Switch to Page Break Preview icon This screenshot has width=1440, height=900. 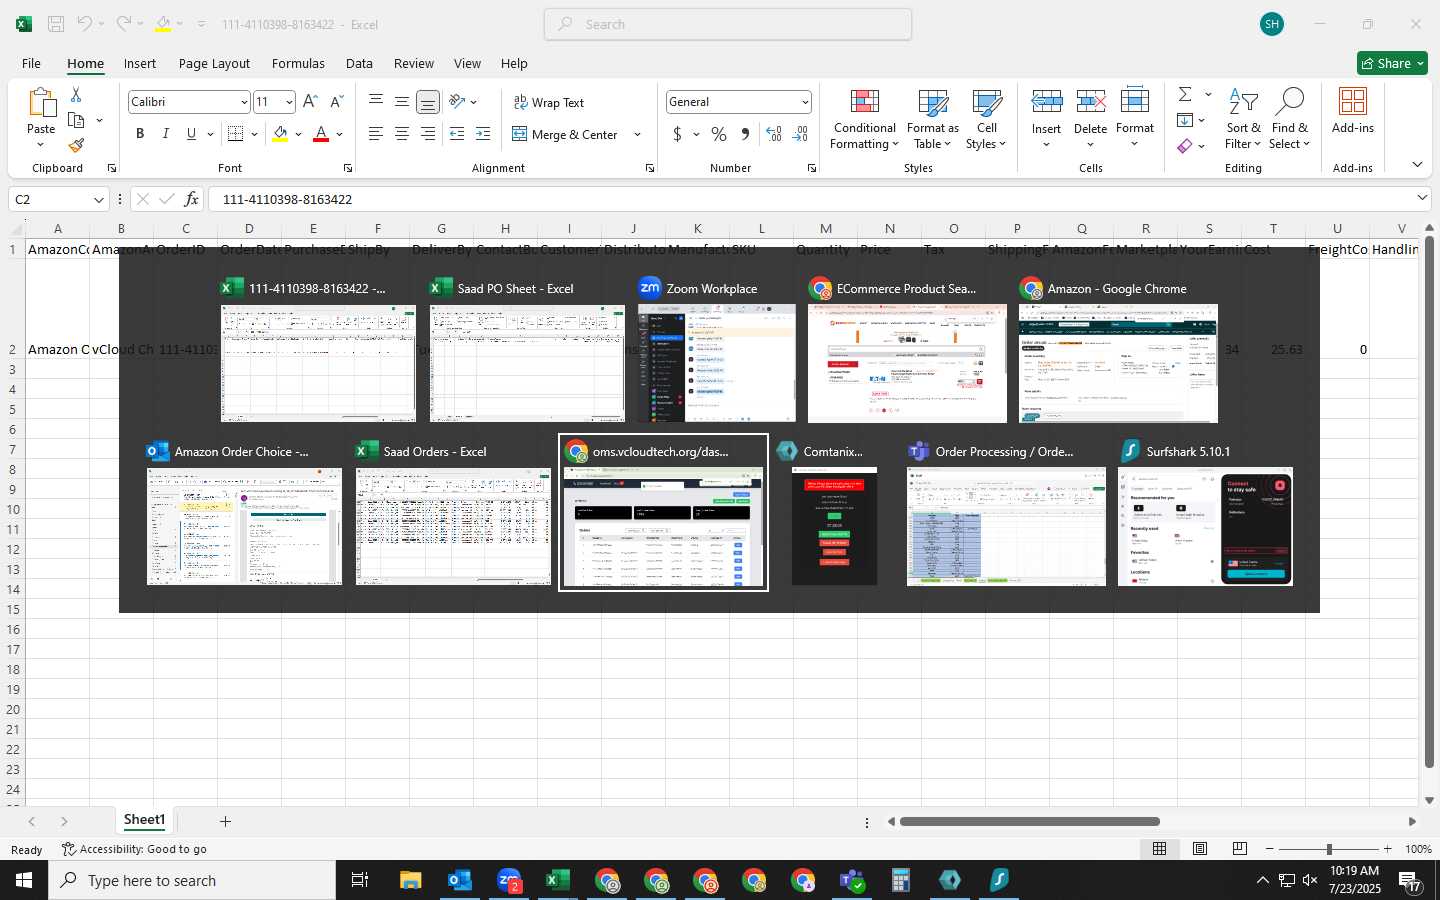1240,849
